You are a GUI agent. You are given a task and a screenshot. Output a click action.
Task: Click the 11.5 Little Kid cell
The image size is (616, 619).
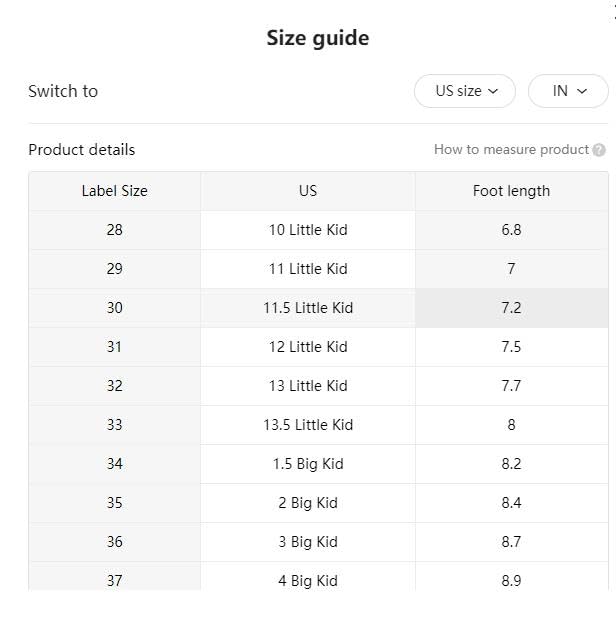tap(308, 308)
